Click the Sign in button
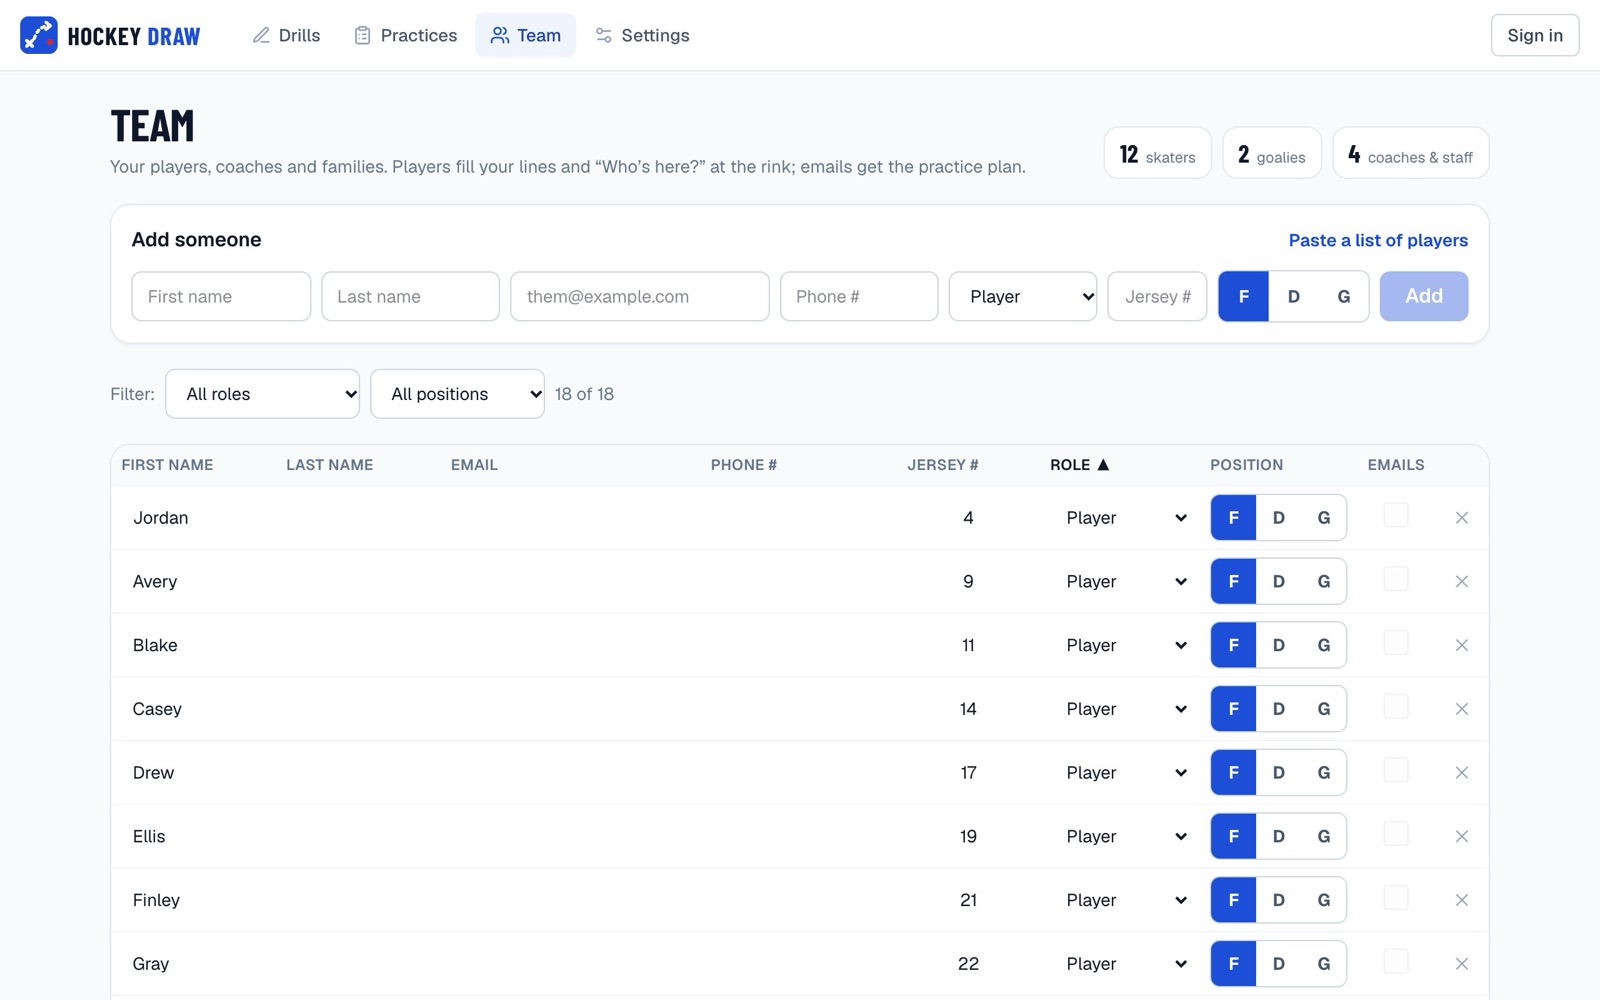Image resolution: width=1600 pixels, height=1000 pixels. coord(1535,35)
